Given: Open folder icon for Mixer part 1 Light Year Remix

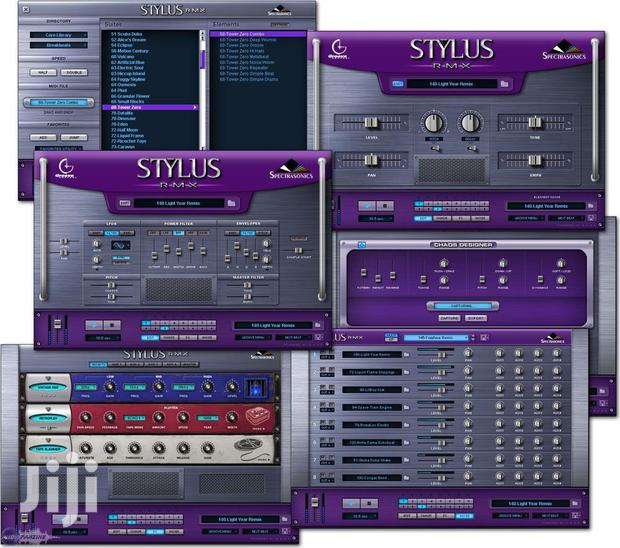Looking at the screenshot, I should click(406, 355).
